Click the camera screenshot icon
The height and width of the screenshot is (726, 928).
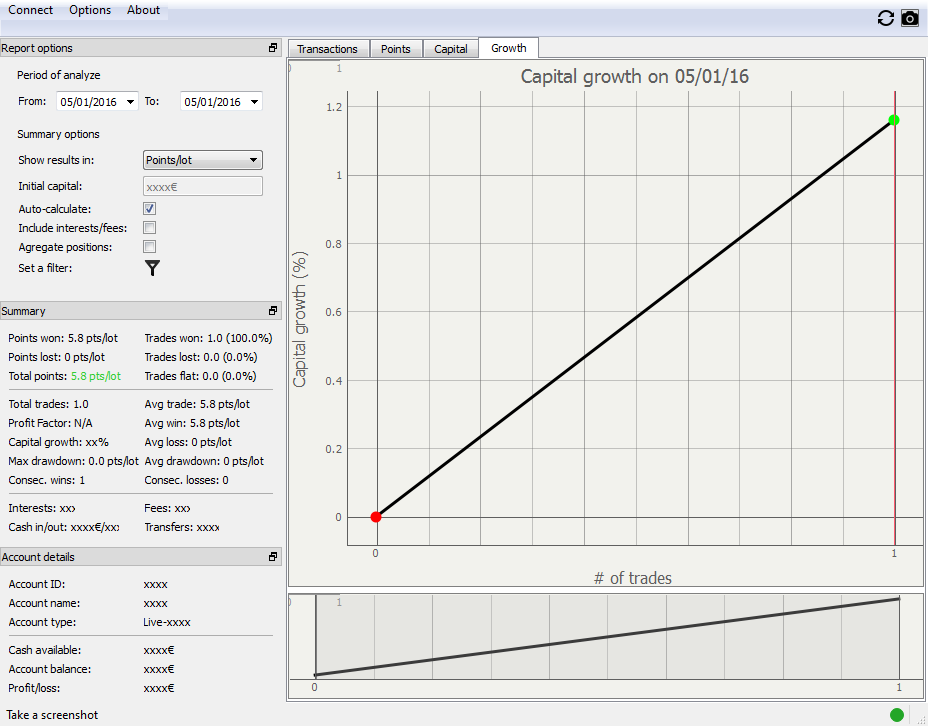tap(909, 18)
